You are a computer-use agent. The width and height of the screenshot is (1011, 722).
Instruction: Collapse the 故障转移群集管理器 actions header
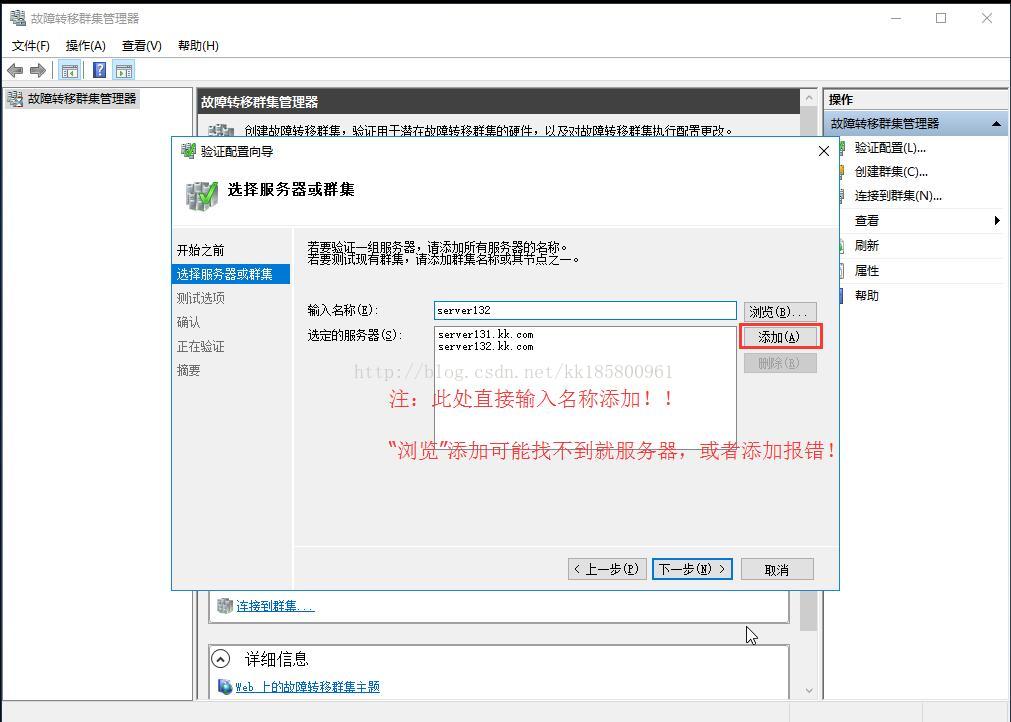pyautogui.click(x=996, y=123)
